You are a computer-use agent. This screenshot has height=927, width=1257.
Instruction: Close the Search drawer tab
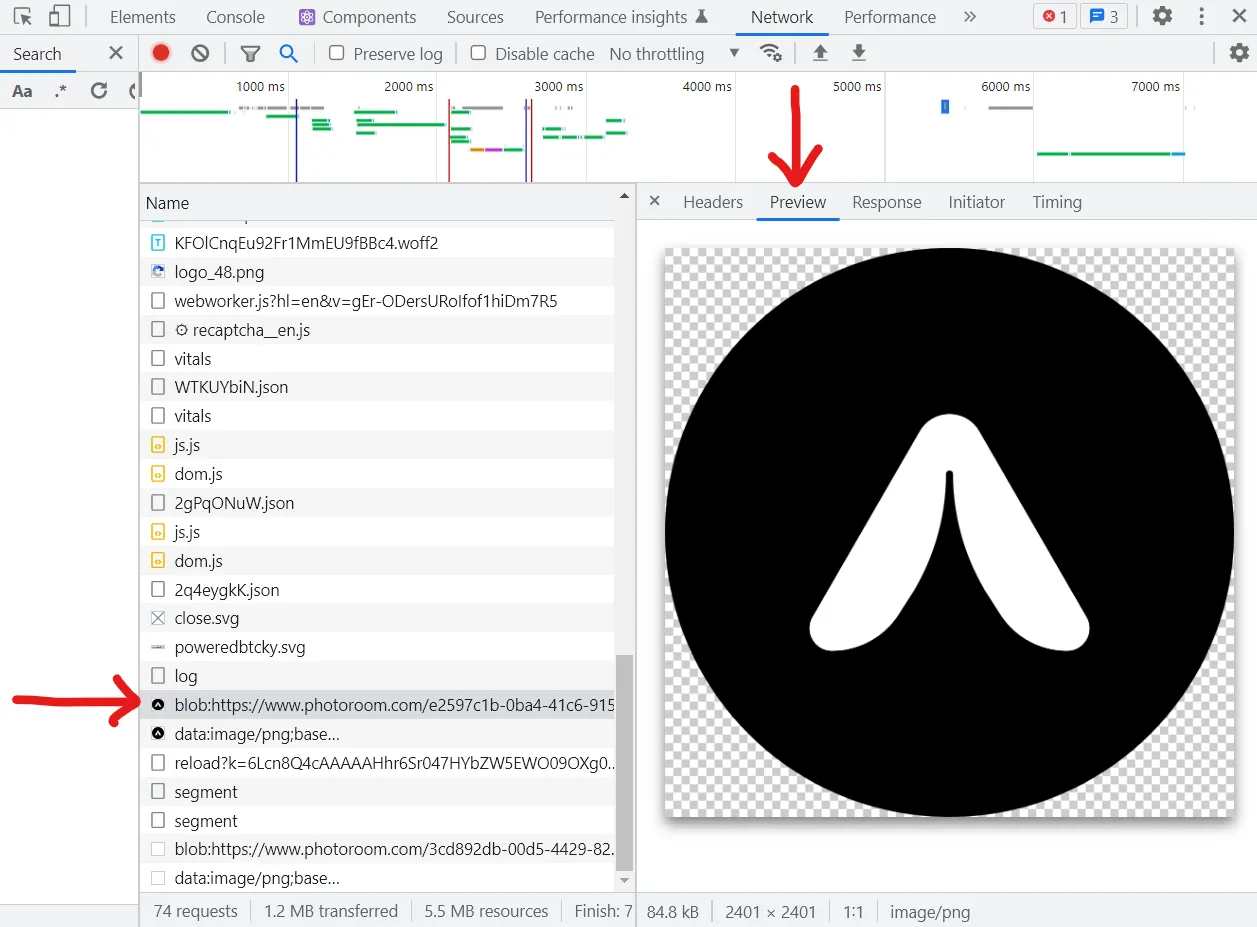116,54
